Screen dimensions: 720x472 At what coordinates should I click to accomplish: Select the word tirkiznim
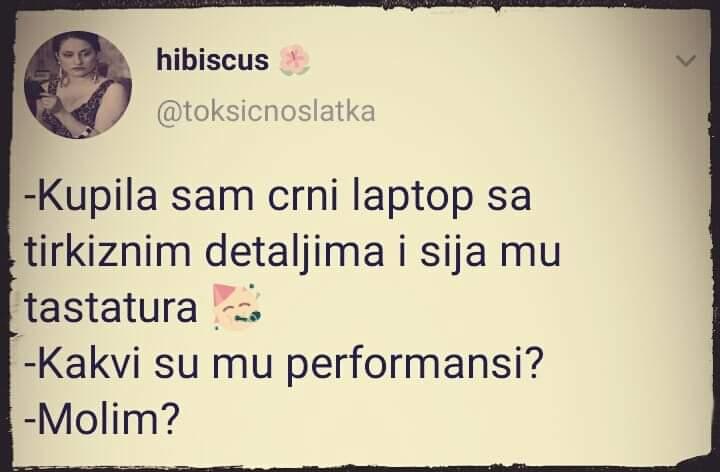107,252
